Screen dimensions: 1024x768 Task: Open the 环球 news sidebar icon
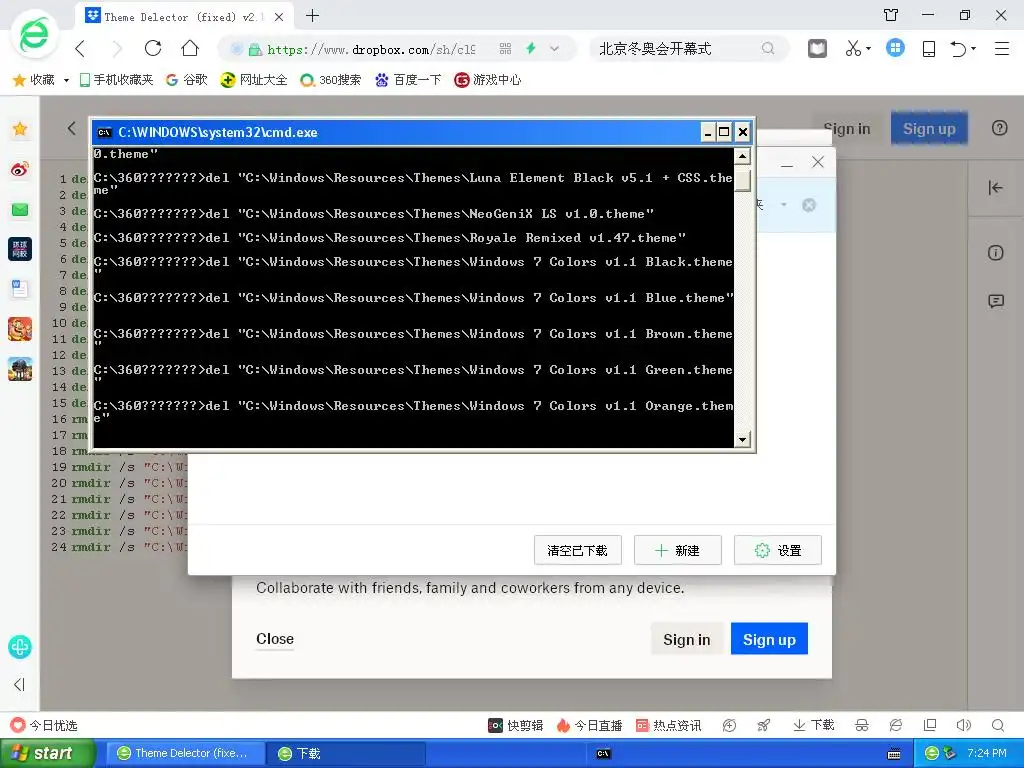[20, 249]
